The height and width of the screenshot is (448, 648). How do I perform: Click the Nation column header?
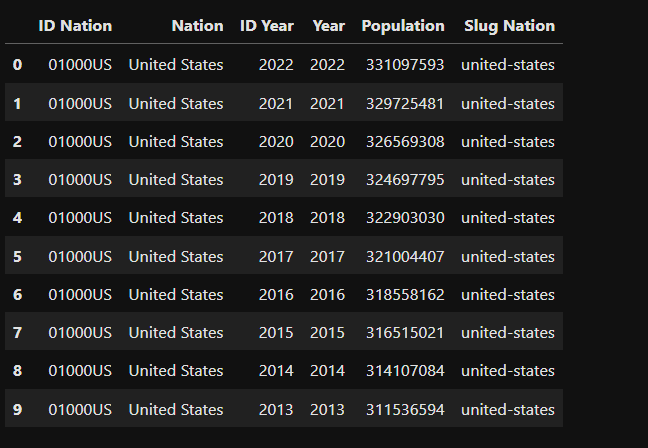198,26
